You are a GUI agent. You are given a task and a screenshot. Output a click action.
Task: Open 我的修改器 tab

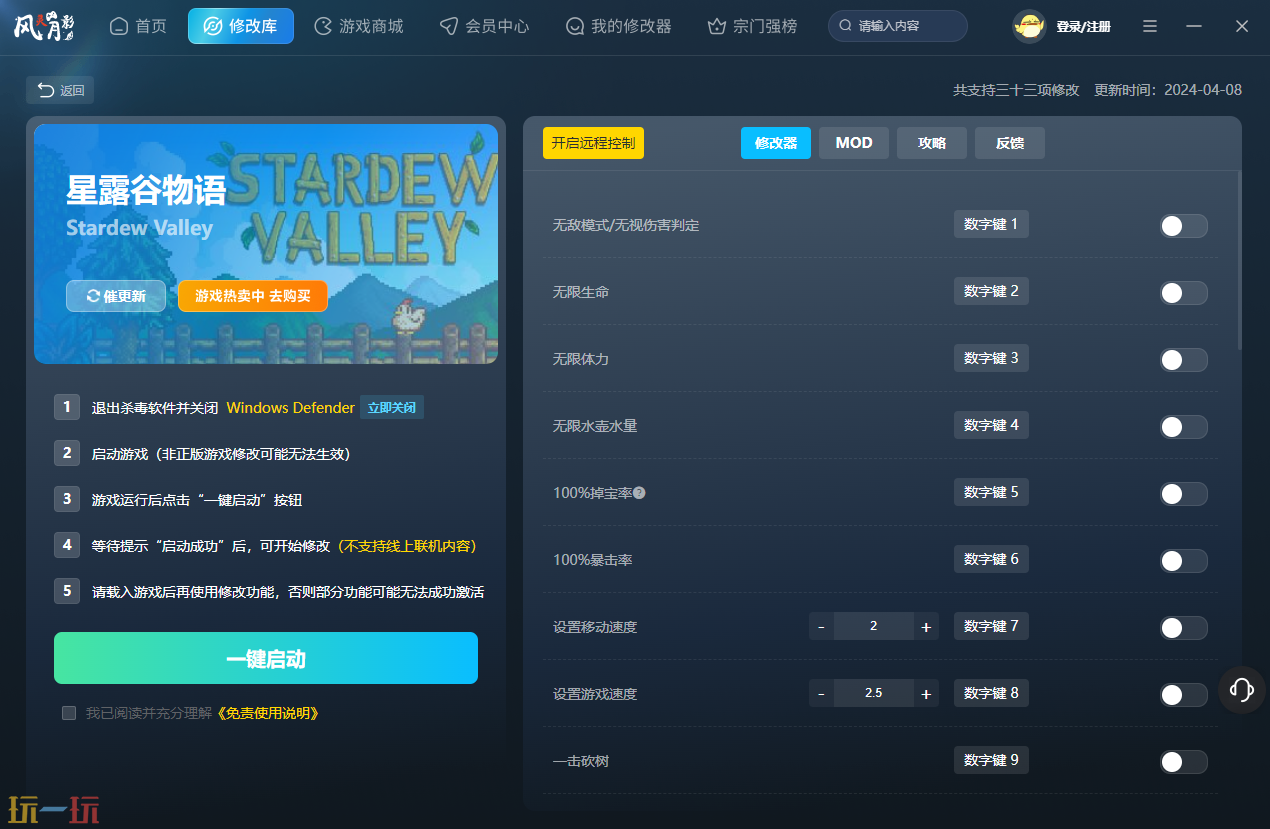click(x=618, y=26)
